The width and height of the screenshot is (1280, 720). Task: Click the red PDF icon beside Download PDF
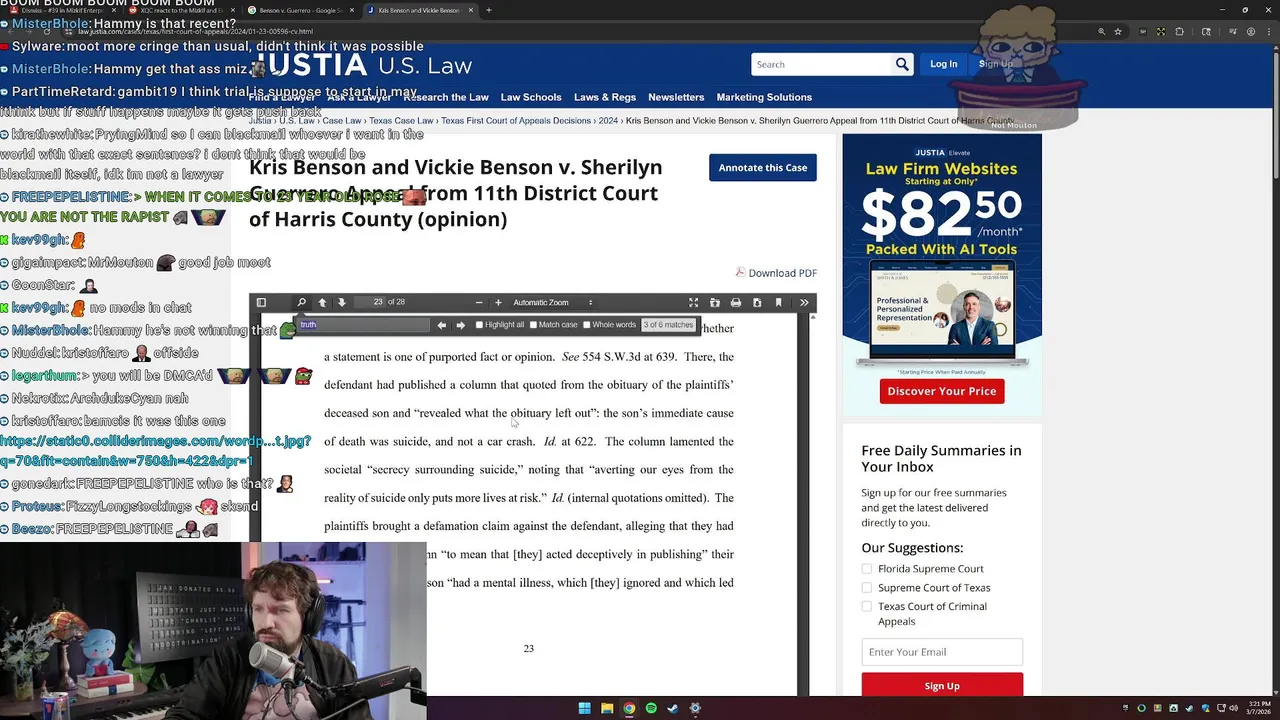click(740, 272)
